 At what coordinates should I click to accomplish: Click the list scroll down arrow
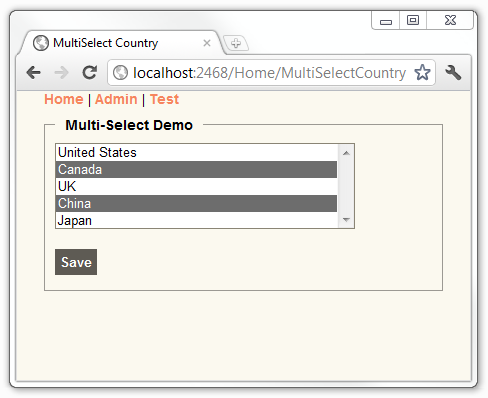[346, 220]
